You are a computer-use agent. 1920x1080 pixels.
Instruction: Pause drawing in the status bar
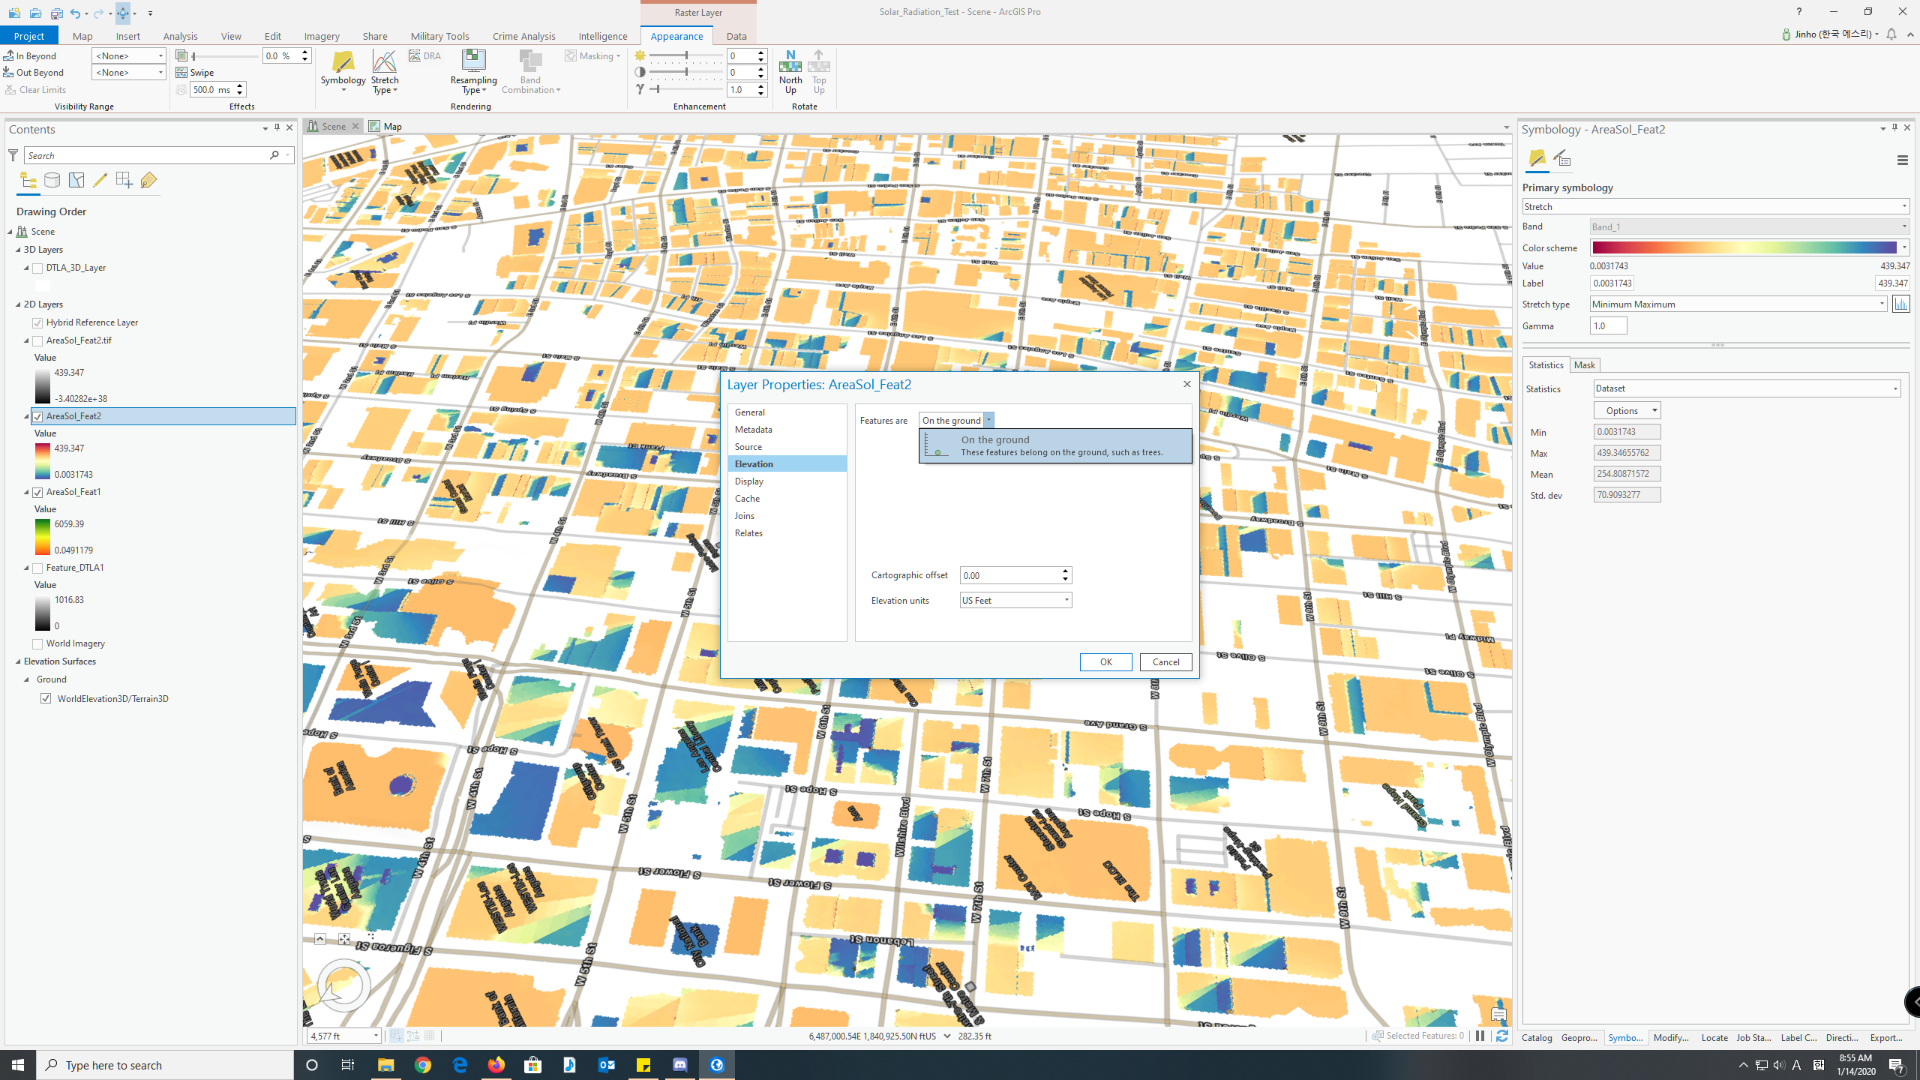tap(1480, 1036)
